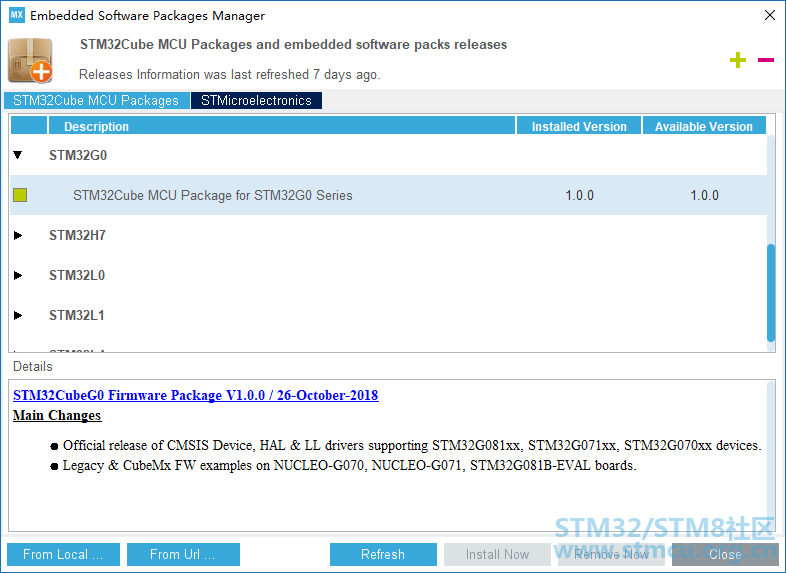Screen dimensions: 786x573
Task: Click the From Local button
Action: click(x=63, y=554)
